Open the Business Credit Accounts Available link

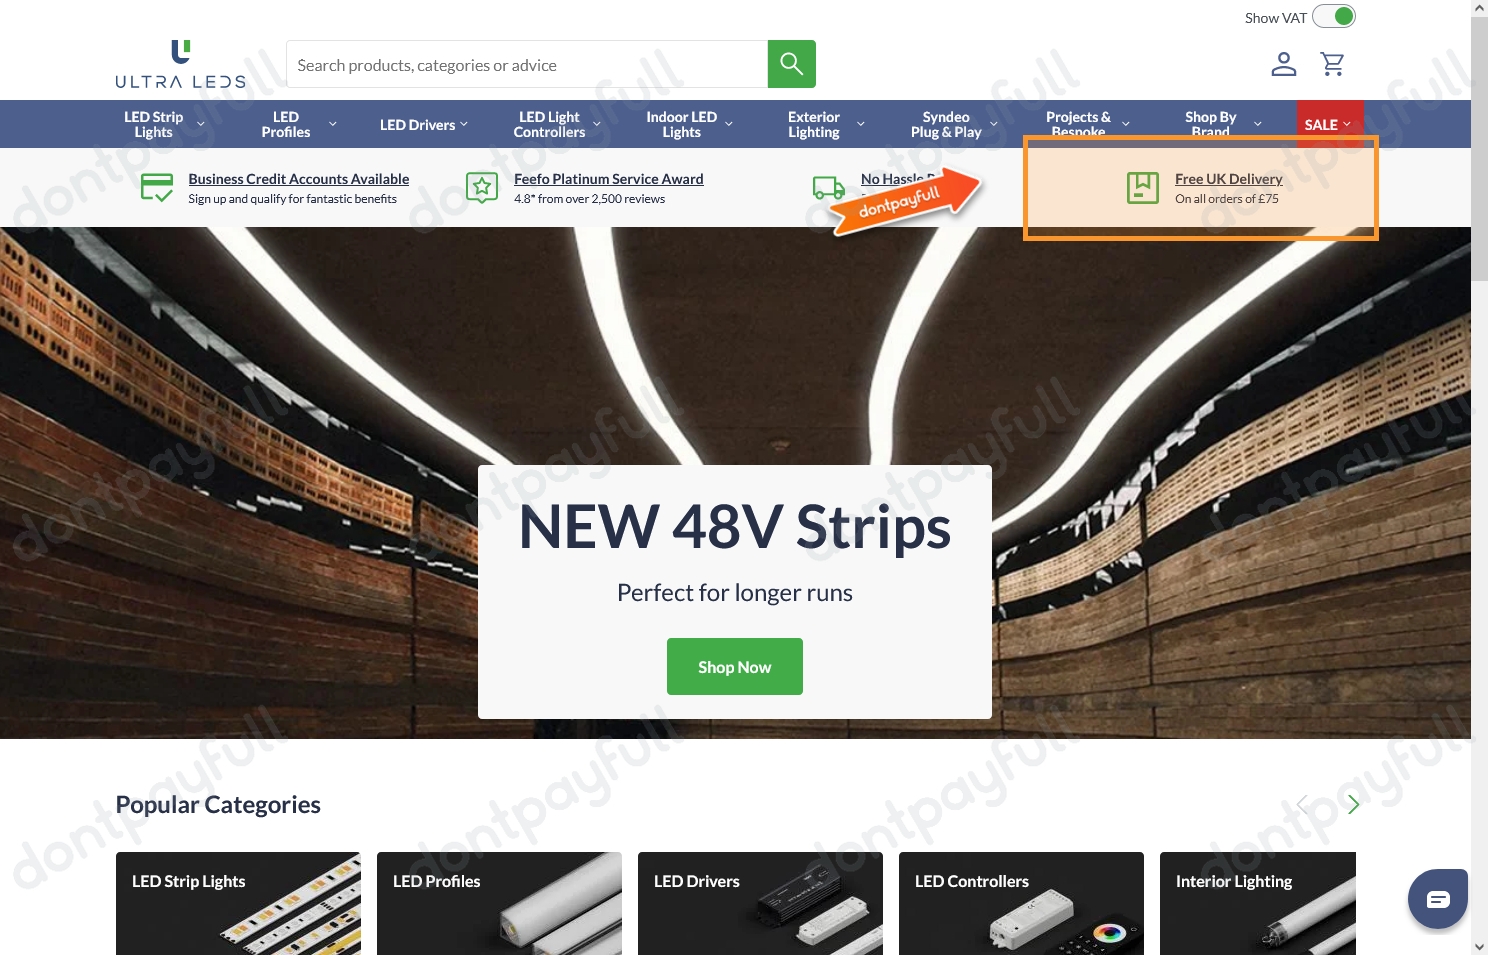tap(298, 179)
